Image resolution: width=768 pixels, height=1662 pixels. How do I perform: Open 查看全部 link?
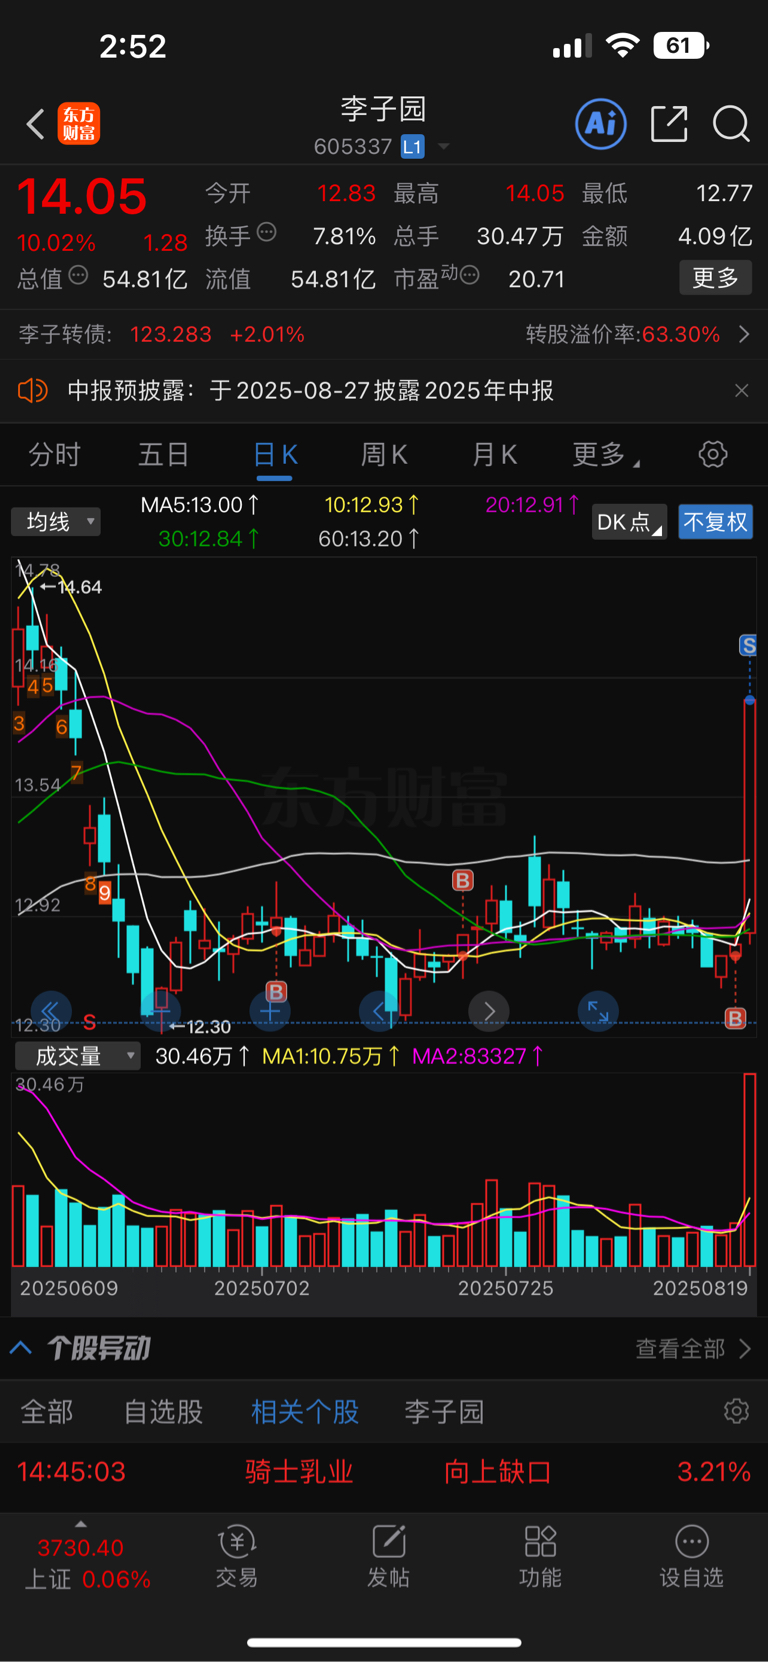[x=692, y=1349]
